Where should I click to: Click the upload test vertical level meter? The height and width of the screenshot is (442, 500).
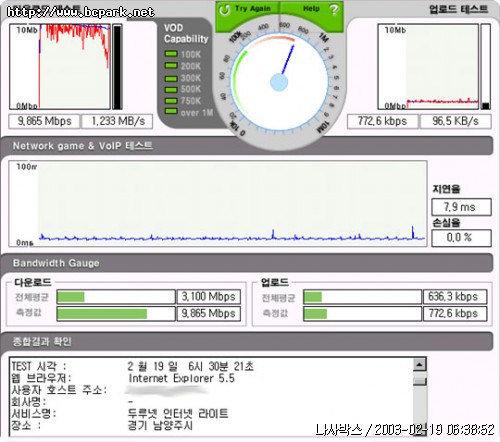click(x=486, y=67)
